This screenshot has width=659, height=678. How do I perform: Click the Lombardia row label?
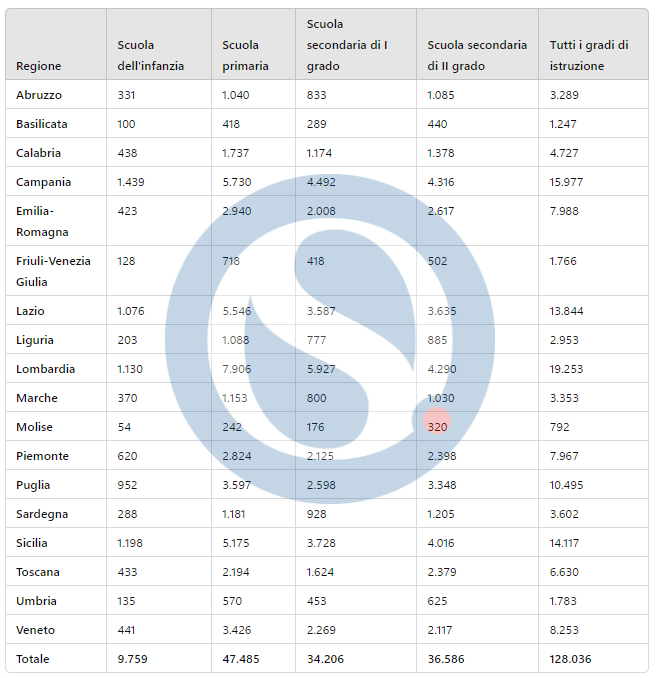point(46,369)
